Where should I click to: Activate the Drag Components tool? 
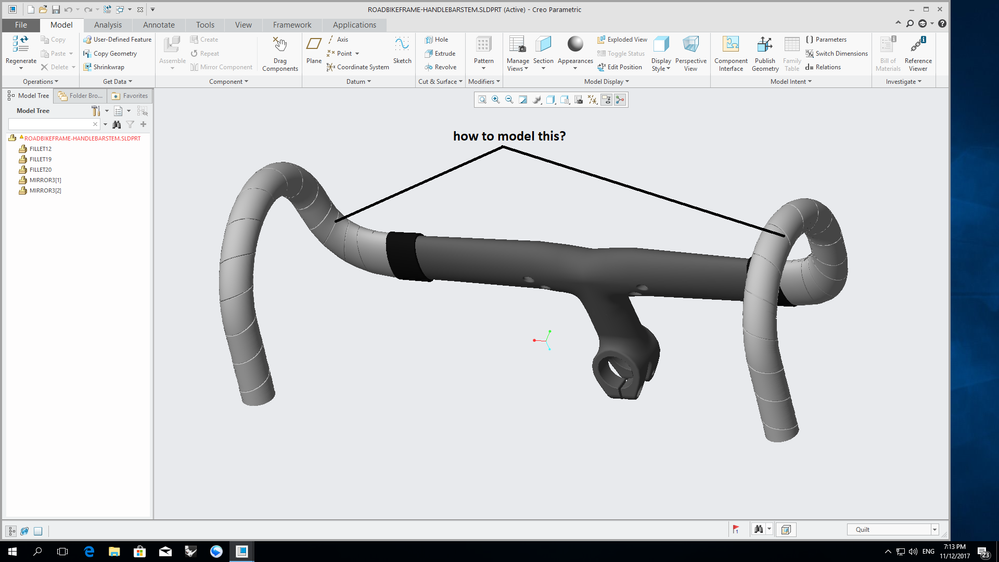pyautogui.click(x=280, y=54)
